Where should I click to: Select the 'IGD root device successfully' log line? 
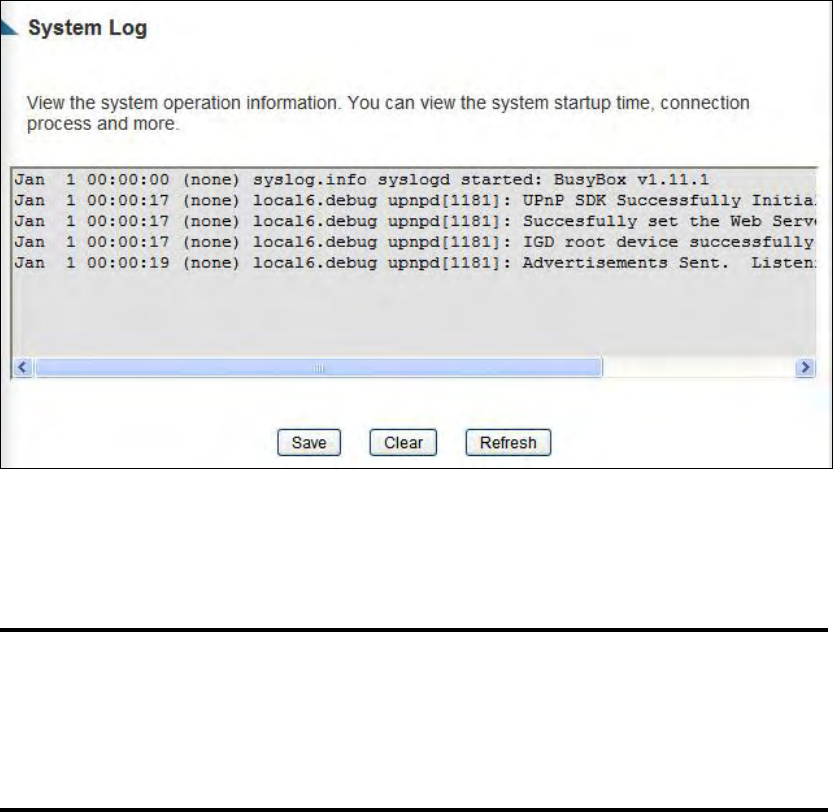click(x=414, y=242)
